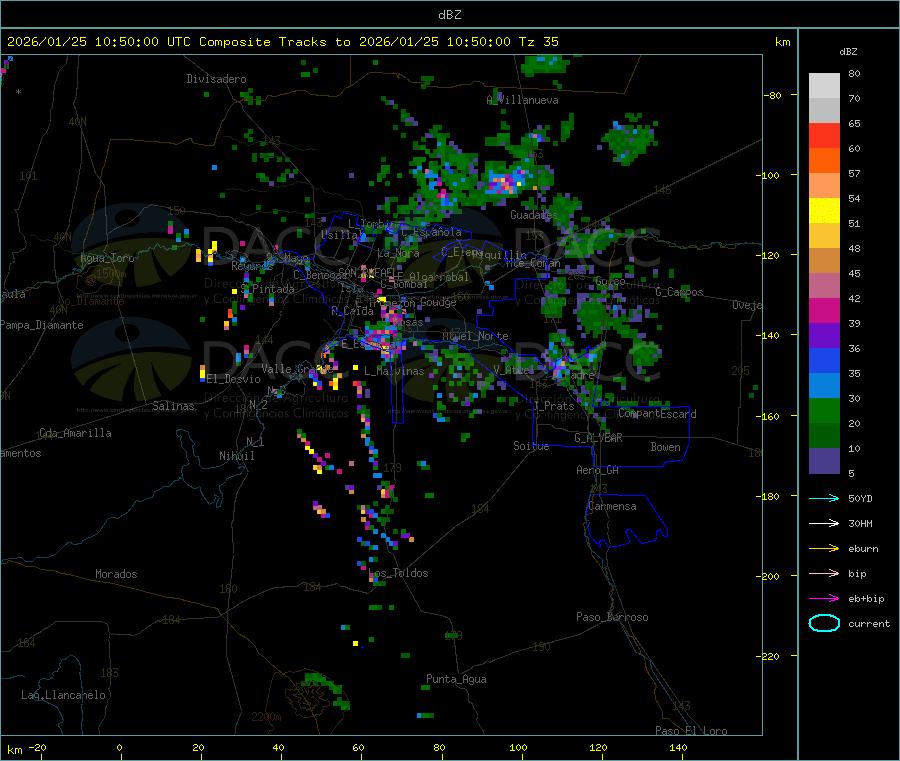The image size is (900, 761).
Task: Click the 'Paso_El_Loro' place label
Action: [692, 731]
